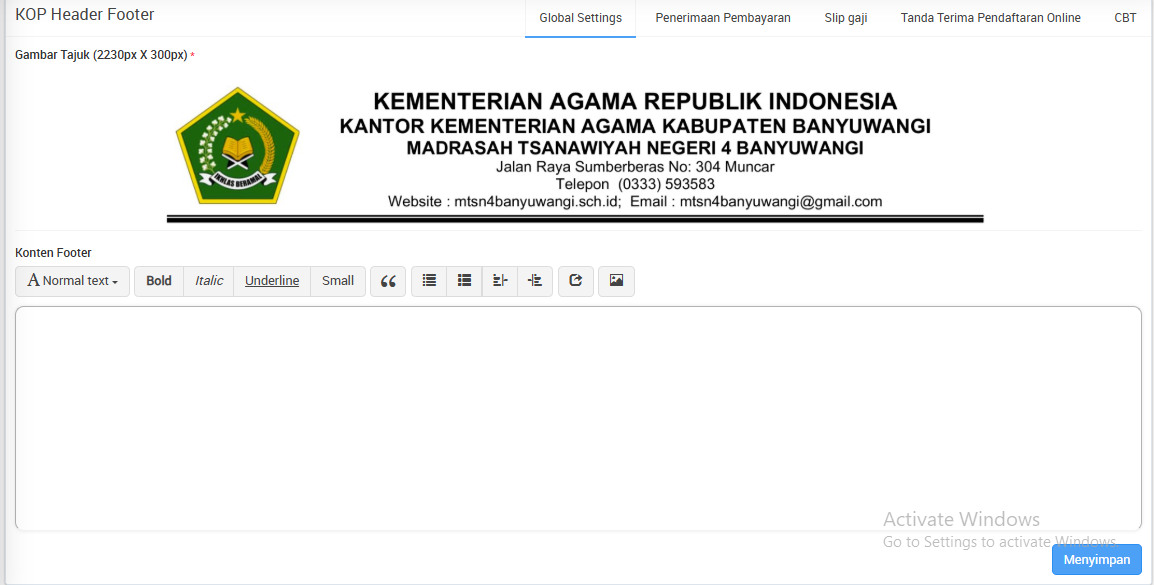Toggle Bold formatting
The width and height of the screenshot is (1154, 585).
pyautogui.click(x=159, y=281)
